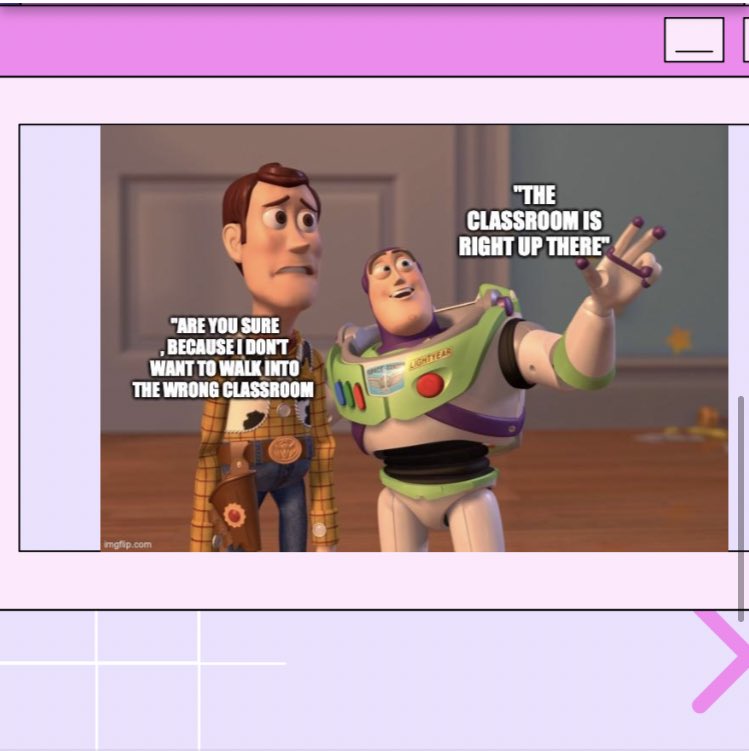
Task: Select the Woody and Buzz meme image
Action: [x=414, y=338]
